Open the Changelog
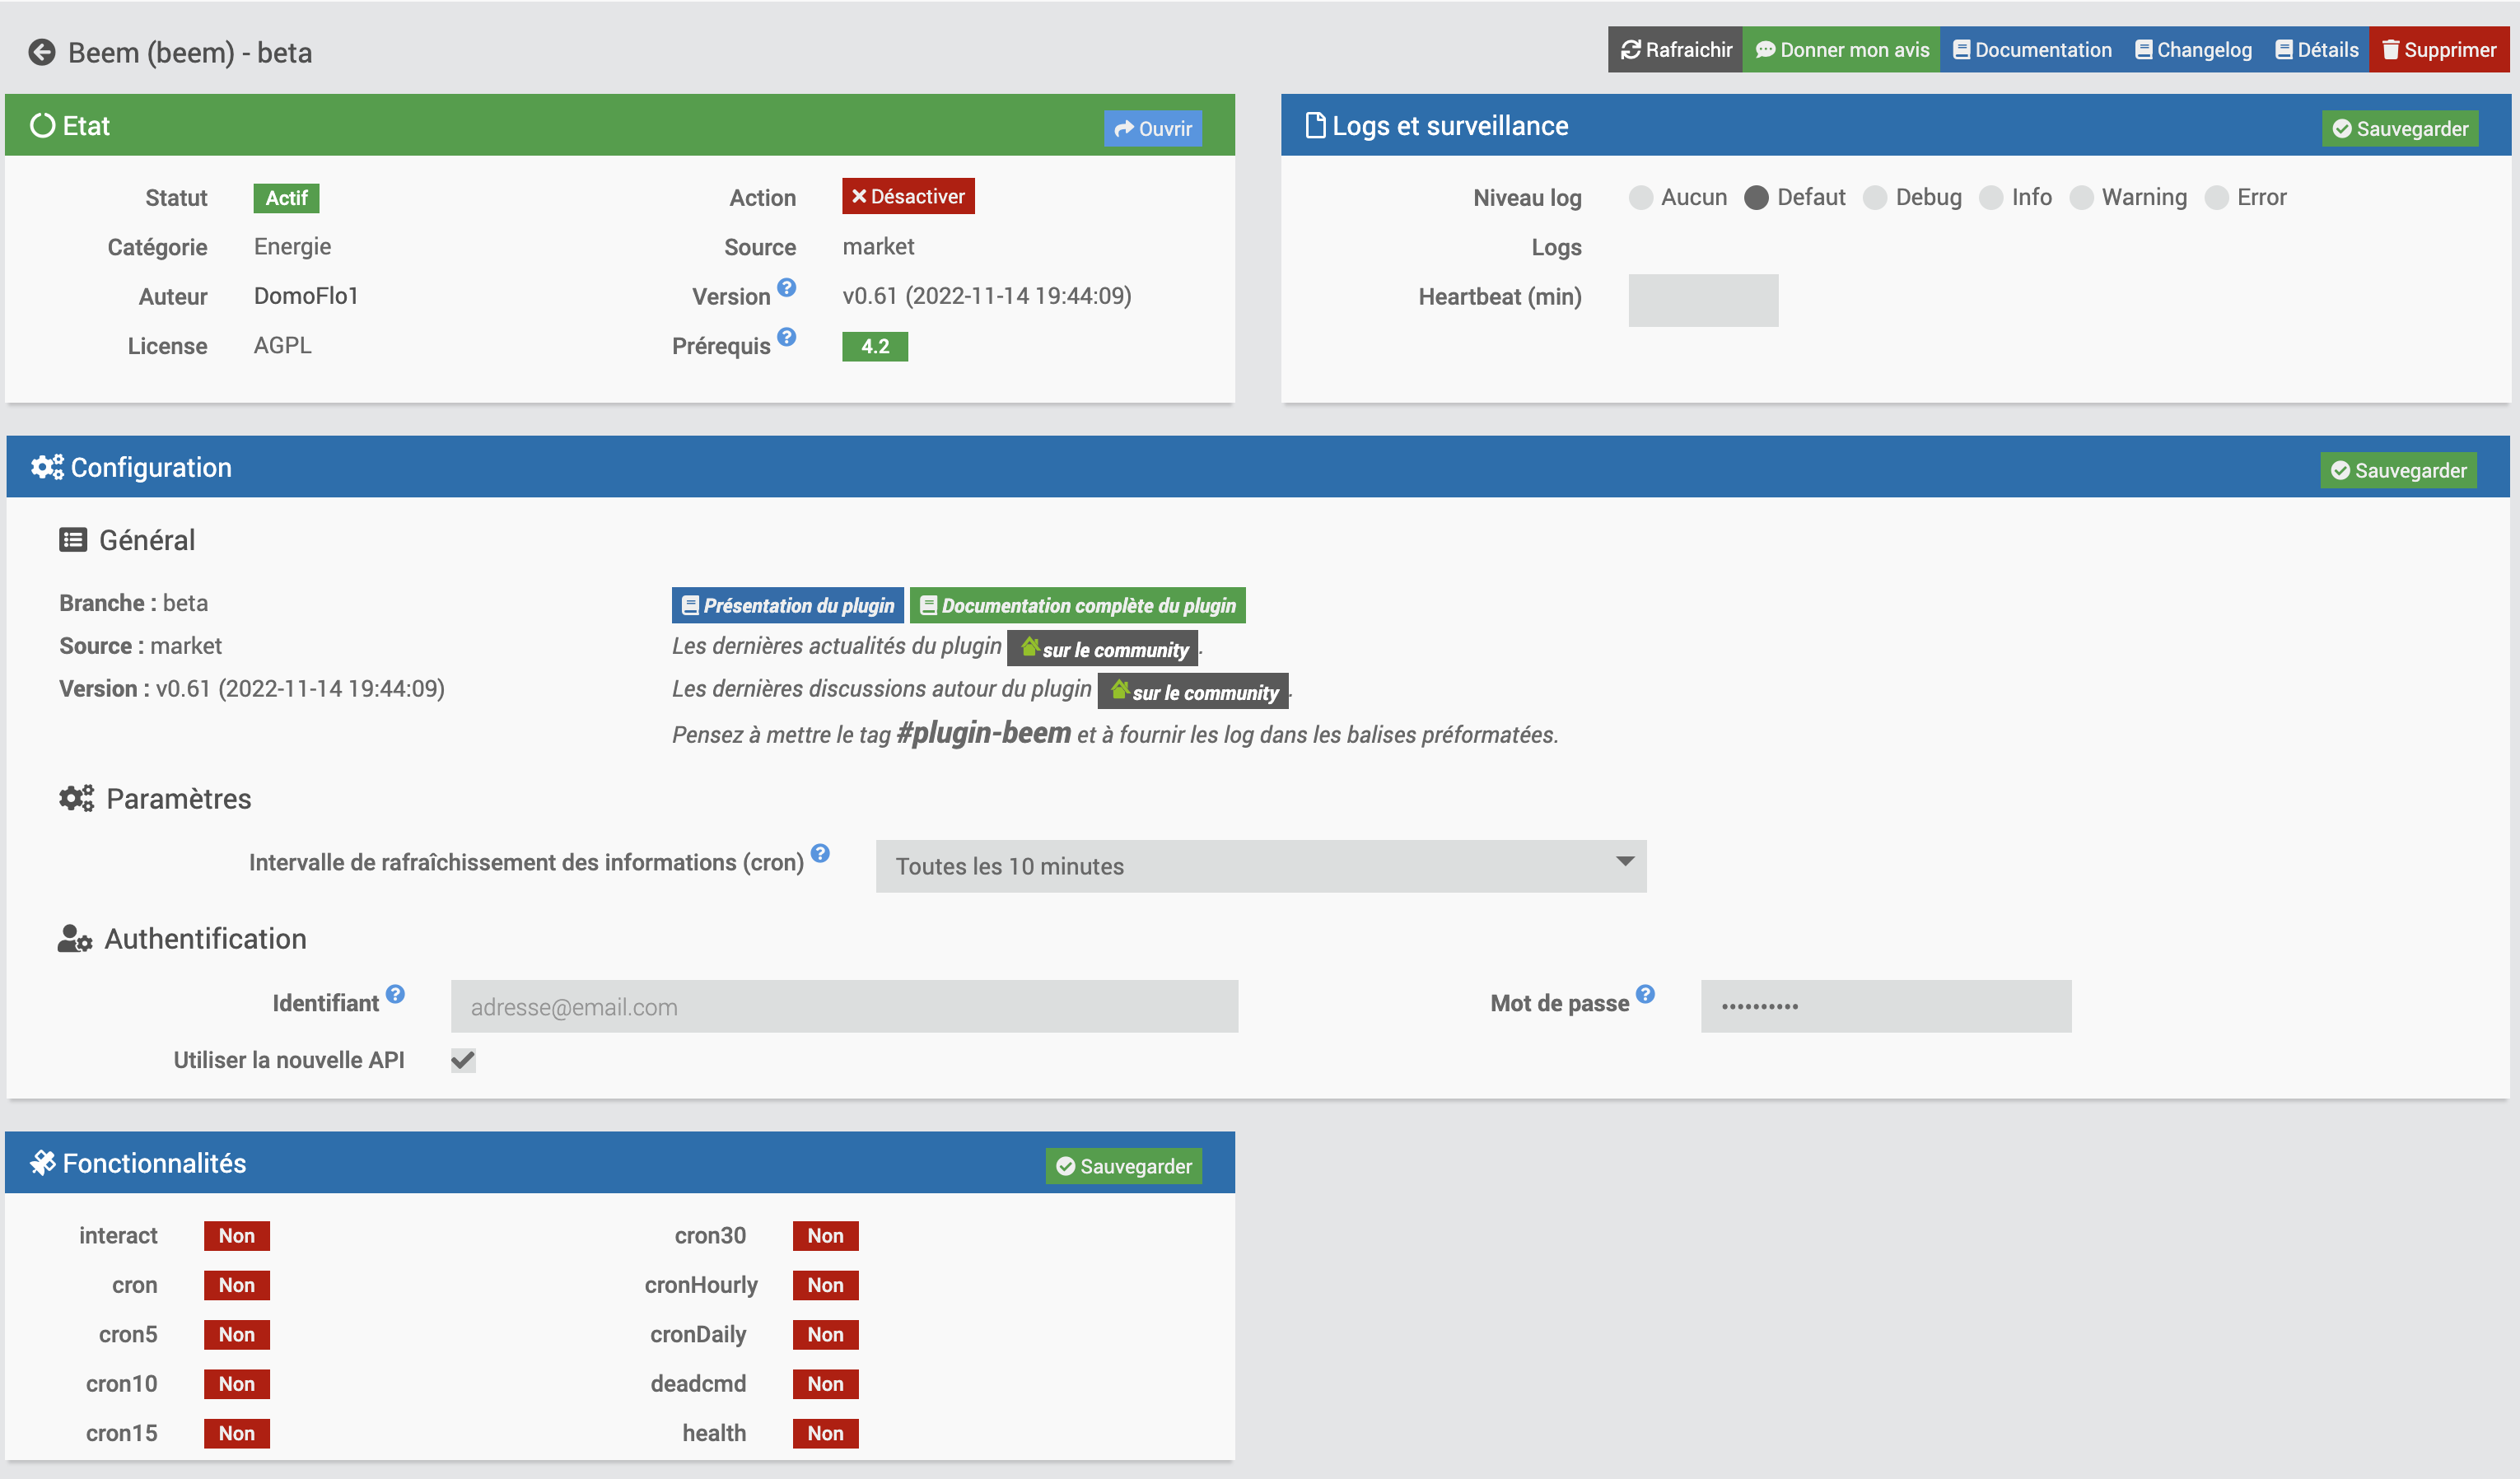 pos(2193,50)
